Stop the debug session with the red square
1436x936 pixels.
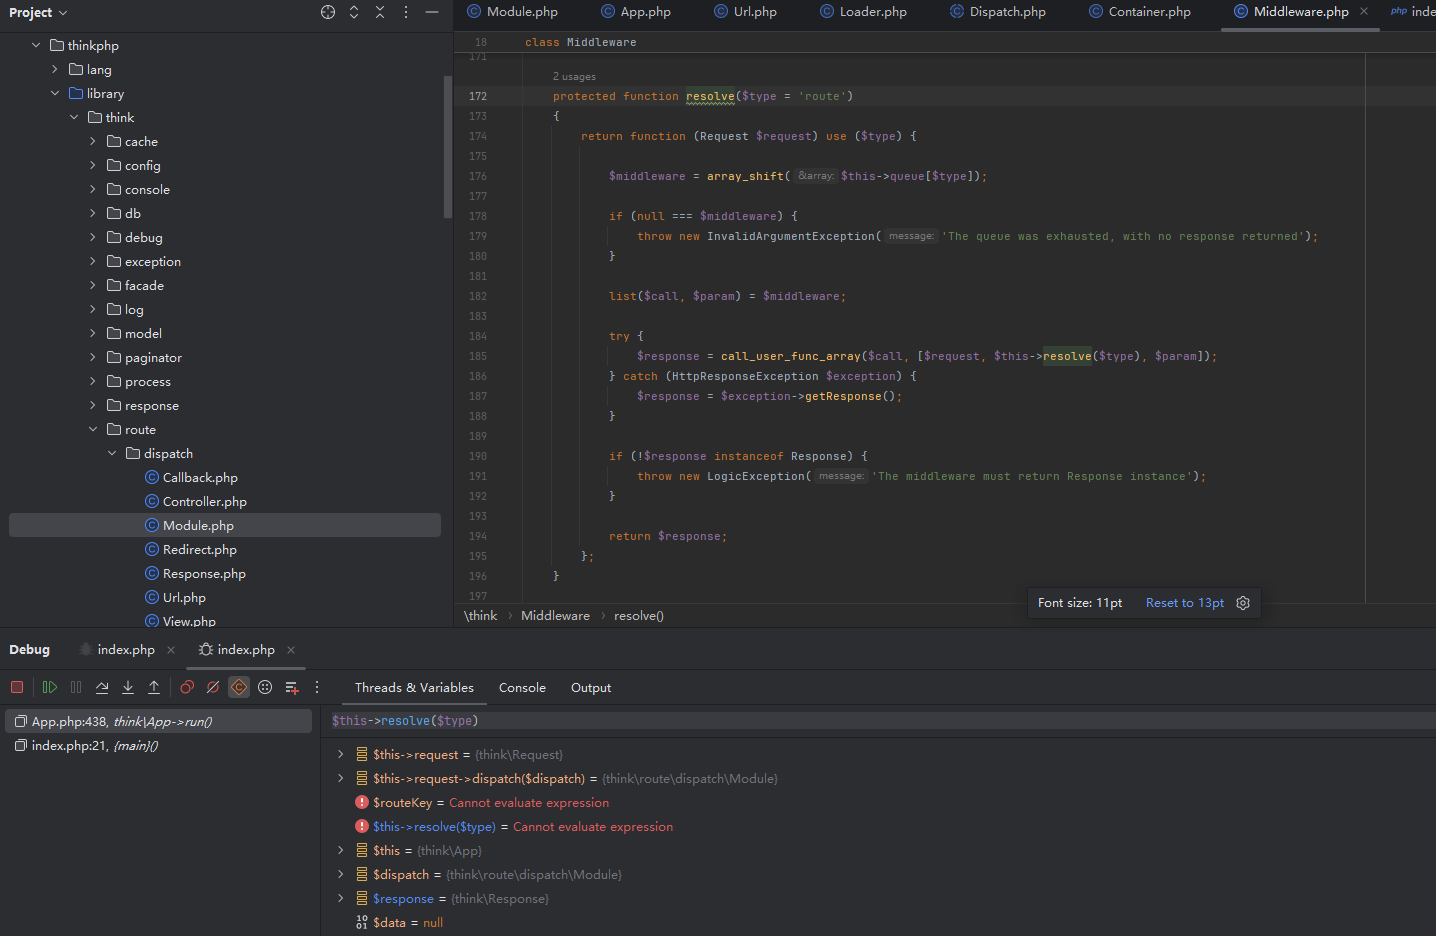tap(17, 687)
